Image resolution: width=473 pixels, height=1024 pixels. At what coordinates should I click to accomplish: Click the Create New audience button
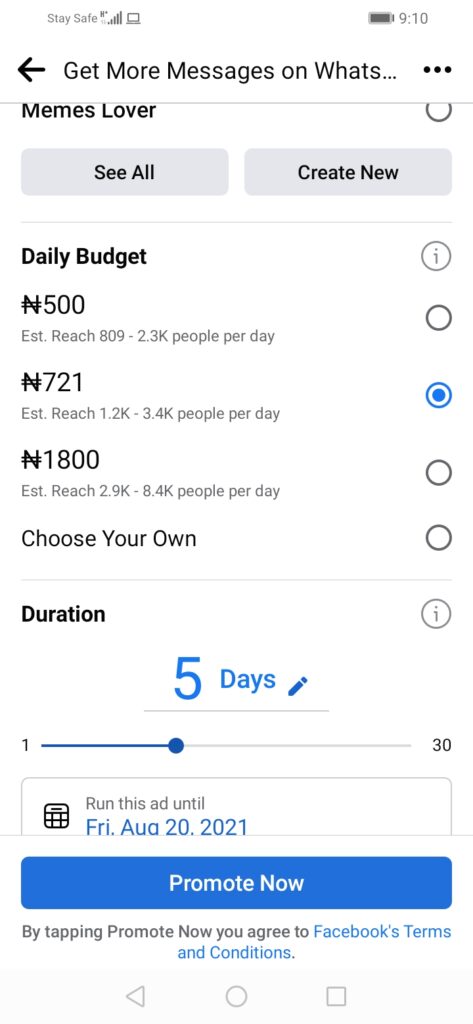click(x=348, y=172)
